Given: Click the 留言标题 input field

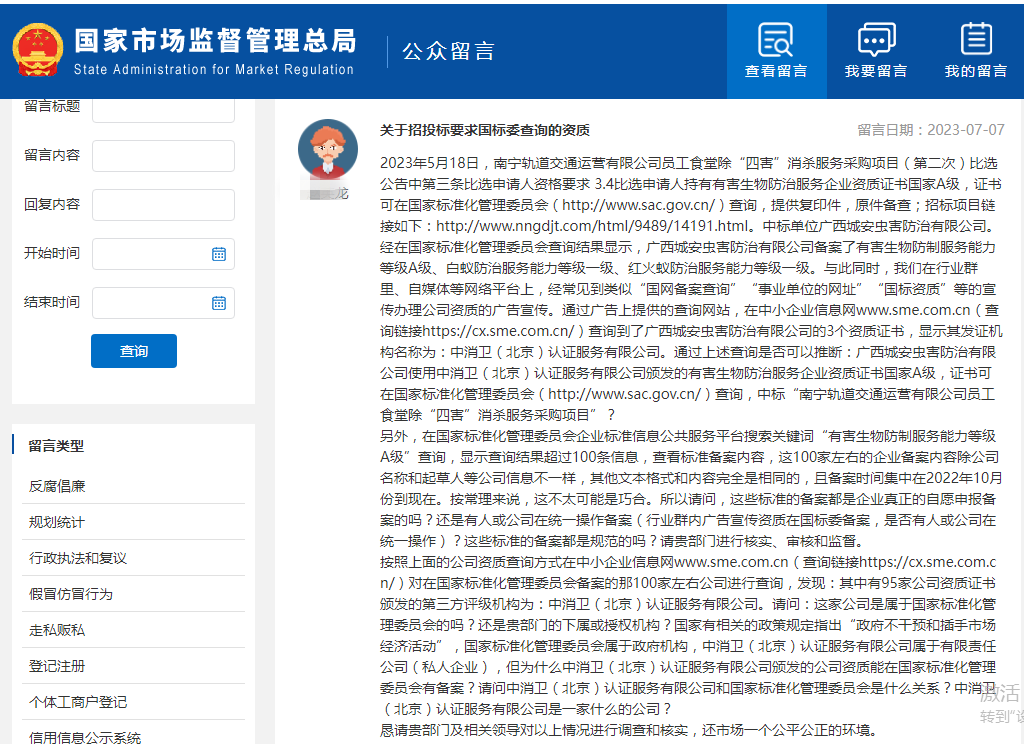Looking at the screenshot, I should (x=163, y=110).
